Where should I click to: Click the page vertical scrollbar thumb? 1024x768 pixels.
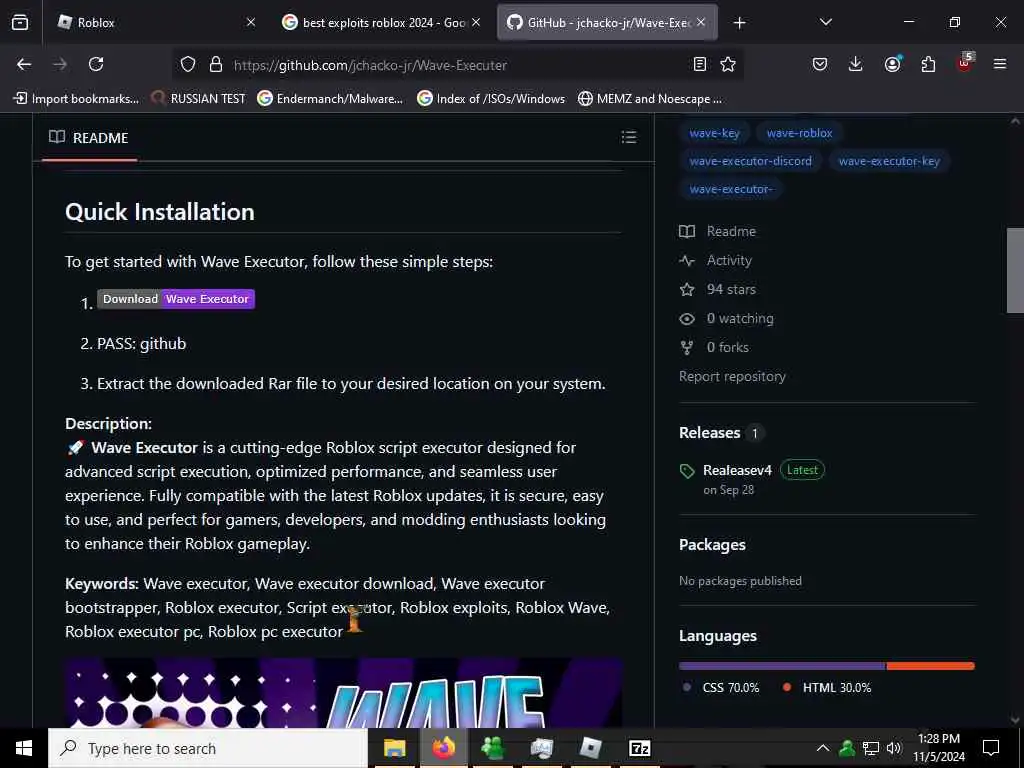click(1015, 271)
